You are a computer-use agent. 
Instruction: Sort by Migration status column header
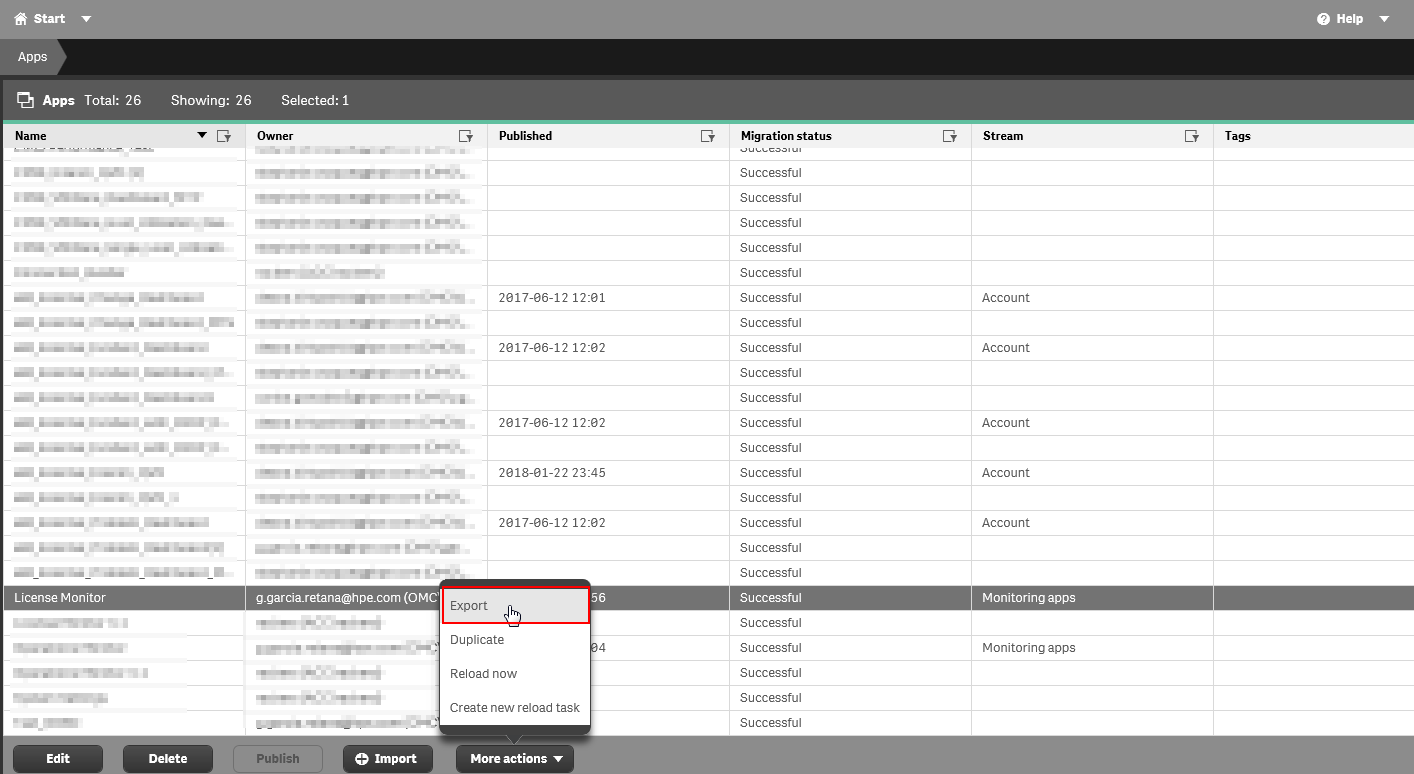[x=786, y=136]
